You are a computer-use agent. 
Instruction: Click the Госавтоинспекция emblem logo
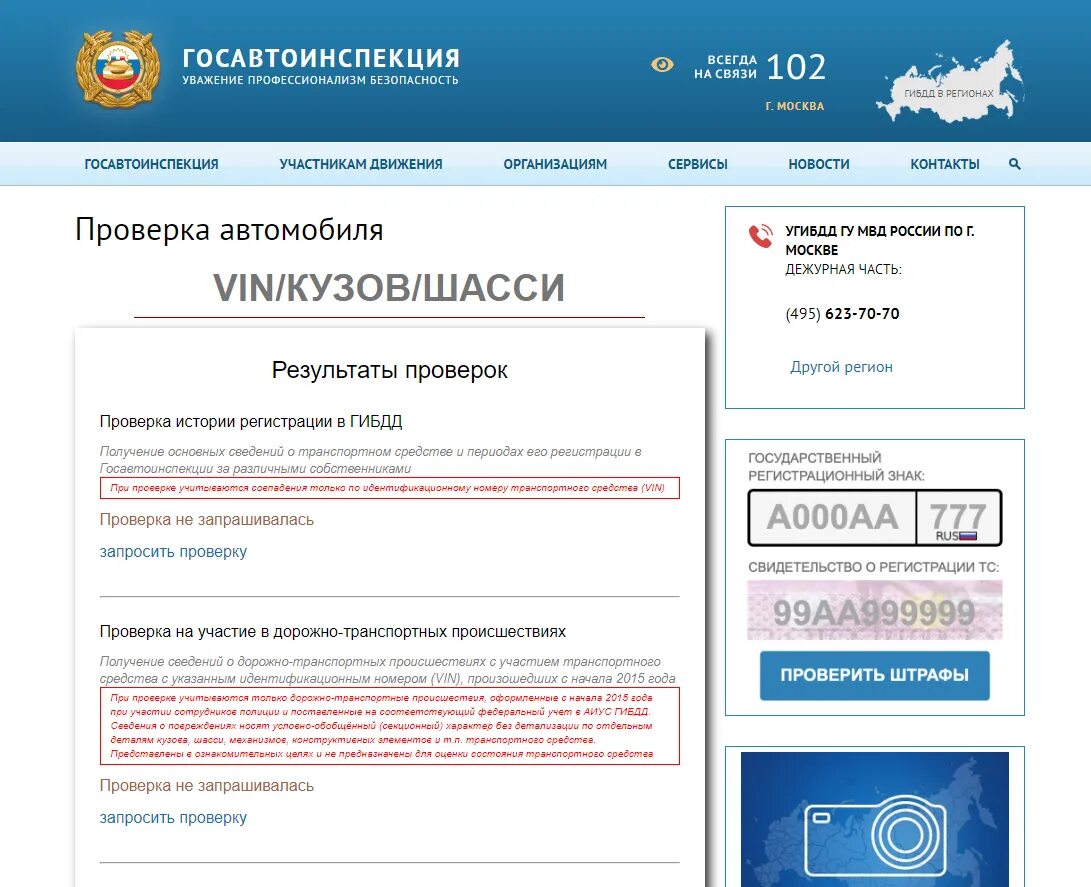117,69
